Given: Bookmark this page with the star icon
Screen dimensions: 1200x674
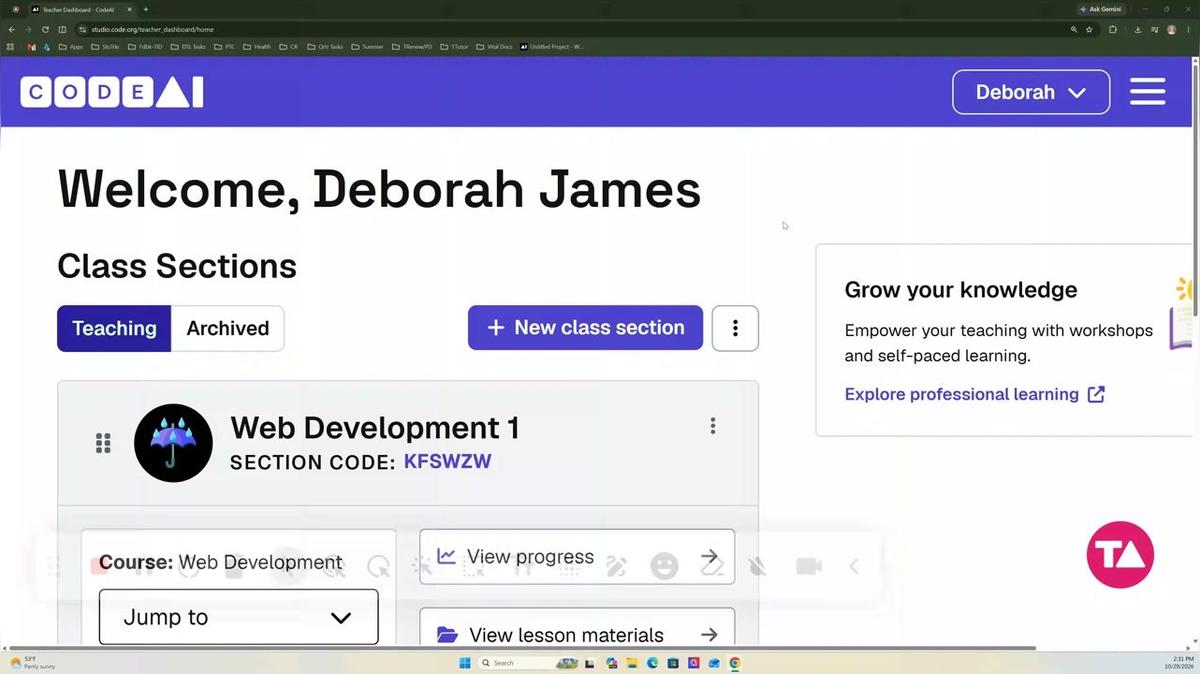Looking at the screenshot, I should [1089, 30].
